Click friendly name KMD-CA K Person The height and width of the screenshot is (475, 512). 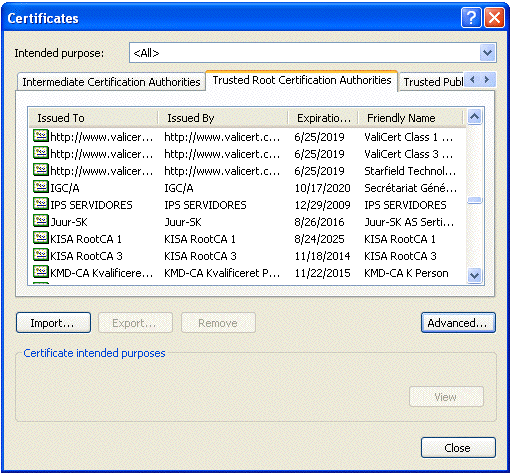[406, 273]
